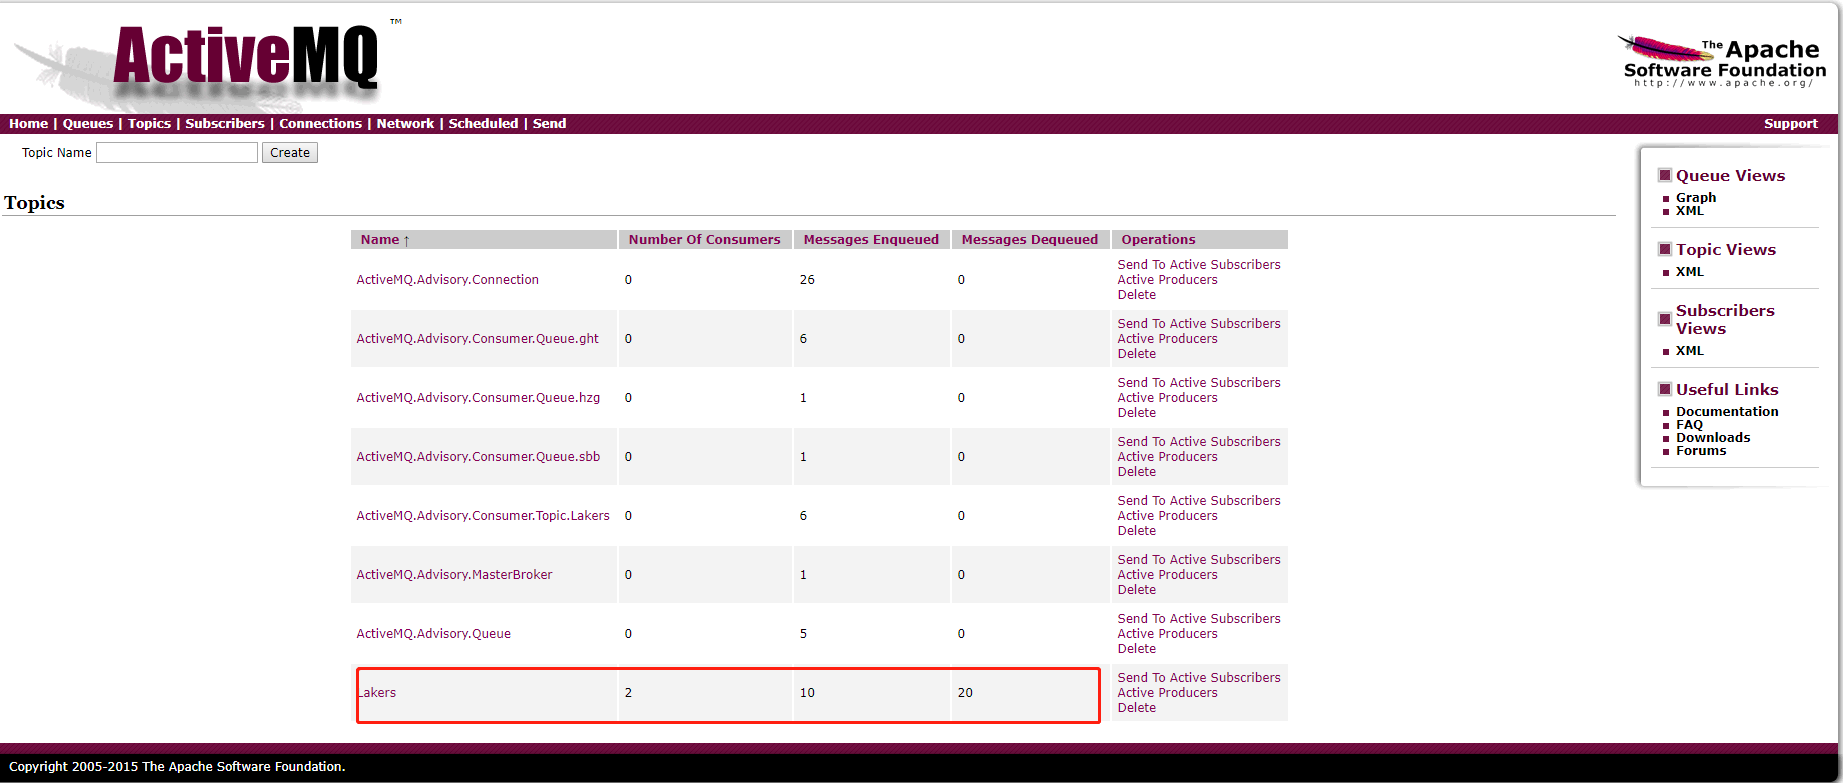Send To Active Subscribers for Queue.sbb
Viewport: 1843px width, 783px height.
tap(1199, 442)
